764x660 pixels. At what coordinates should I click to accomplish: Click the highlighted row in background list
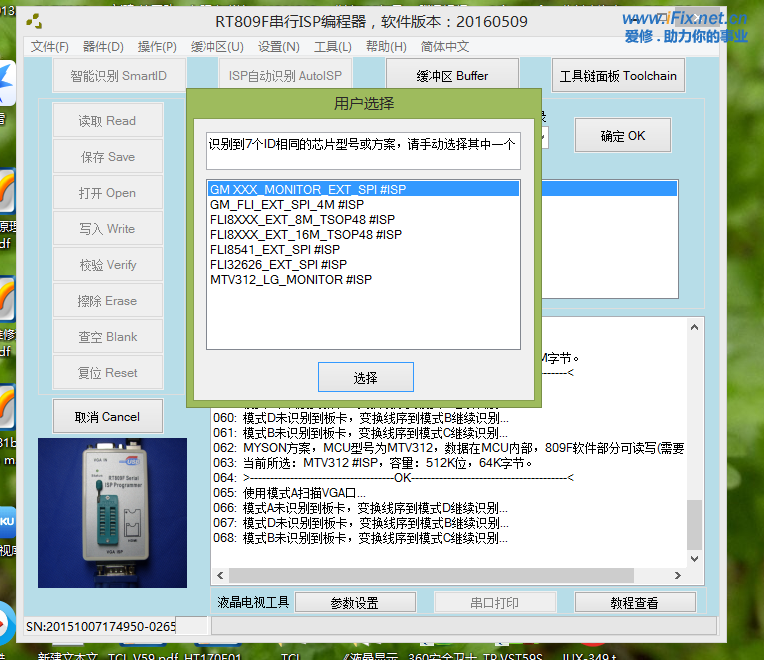[x=610, y=189]
